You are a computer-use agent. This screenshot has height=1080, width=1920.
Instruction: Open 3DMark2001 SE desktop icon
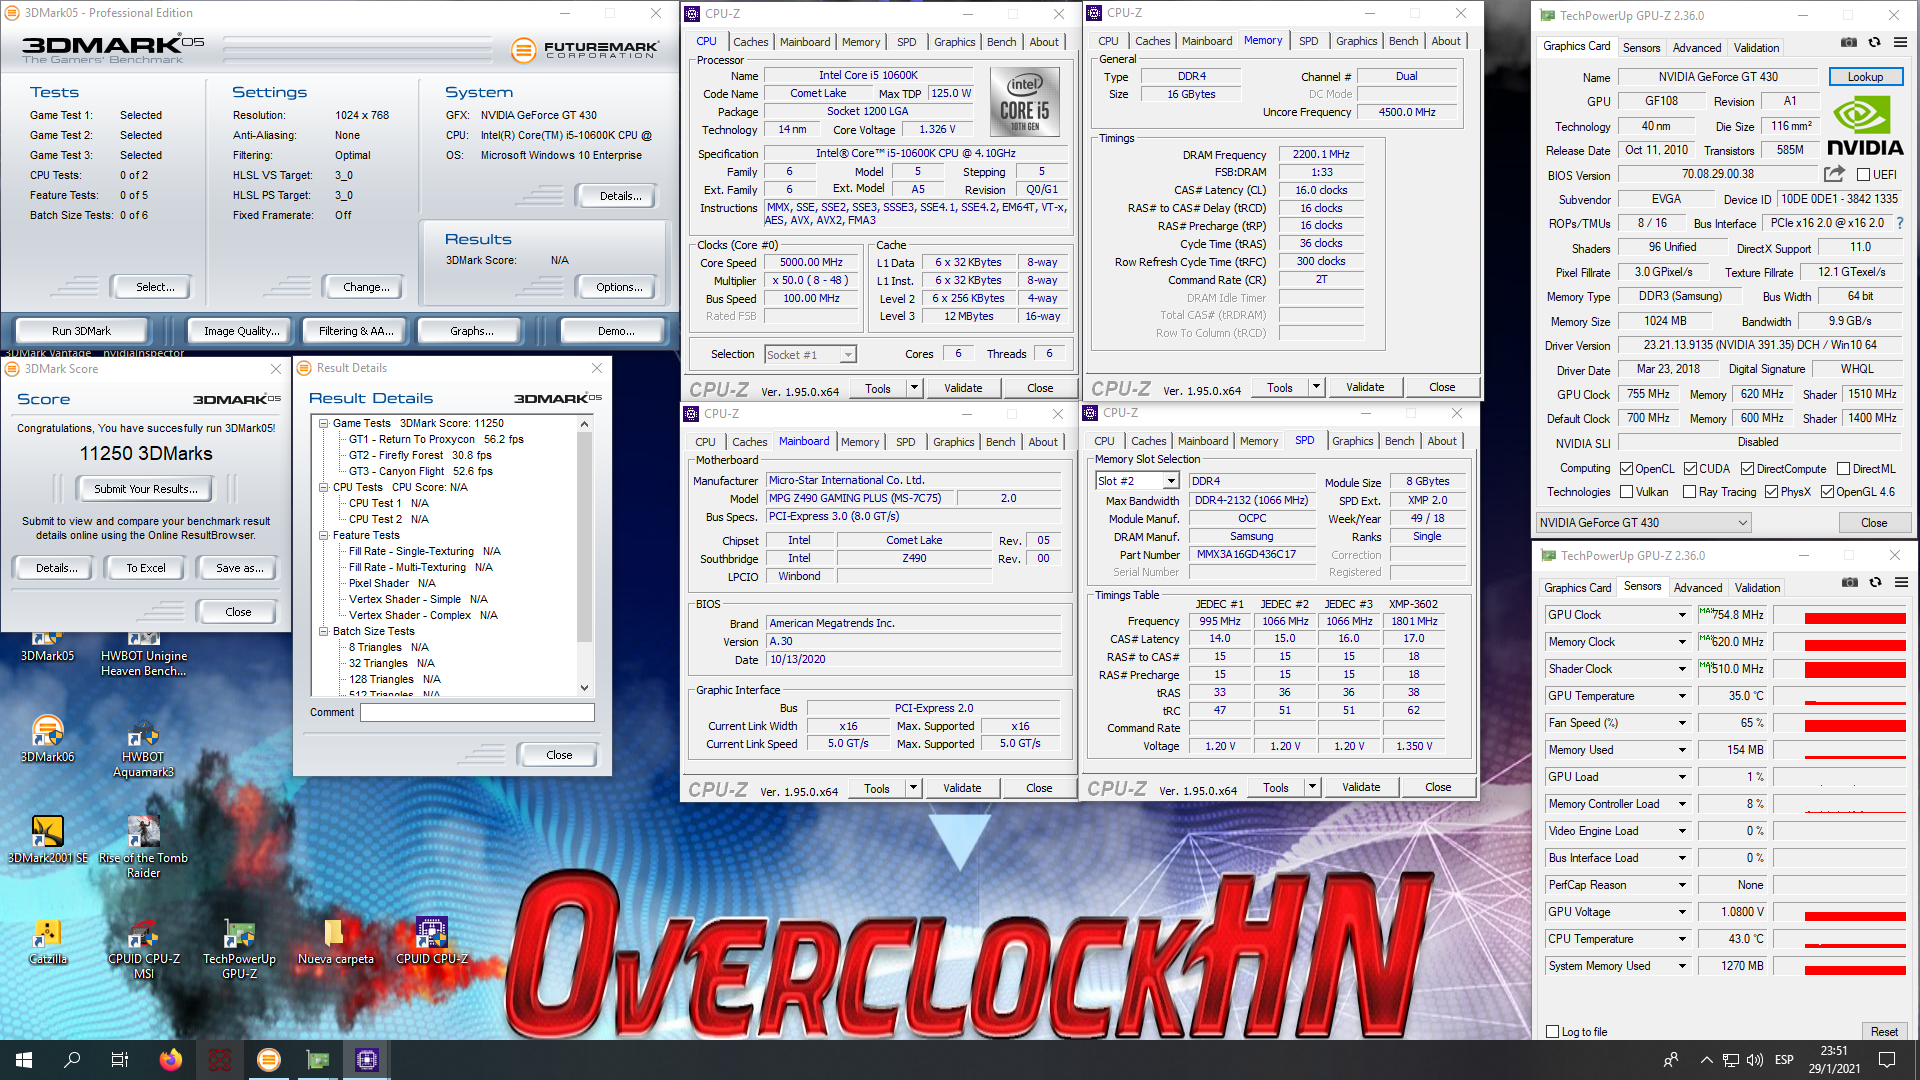point(47,840)
